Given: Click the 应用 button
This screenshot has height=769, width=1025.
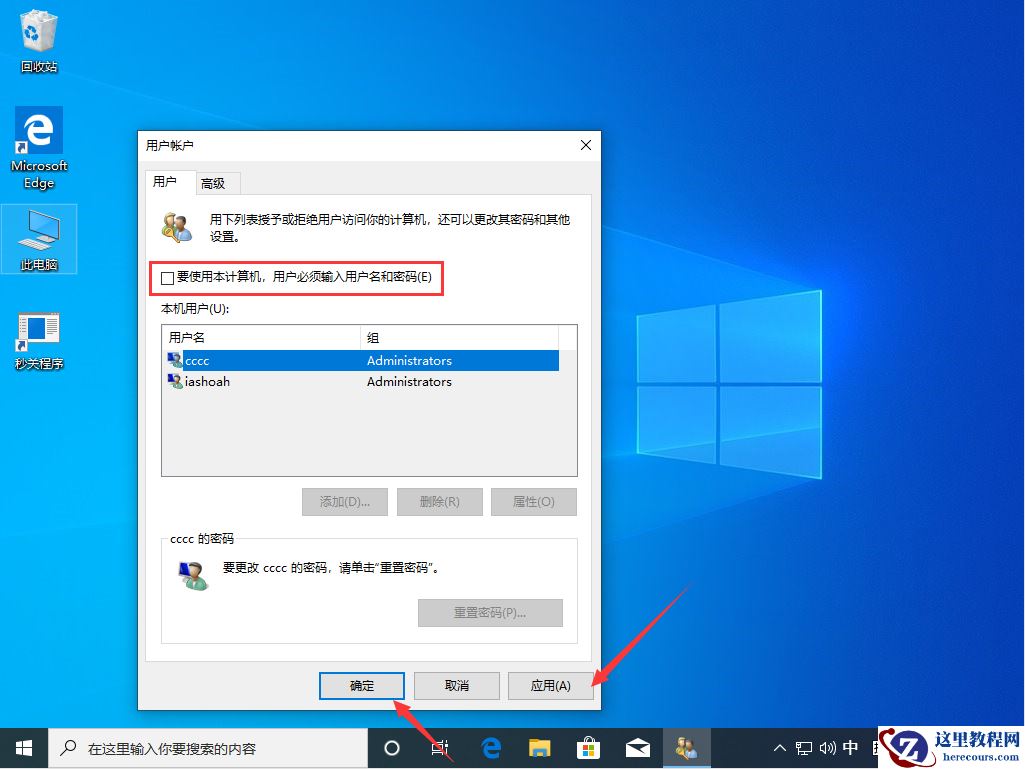Looking at the screenshot, I should pyautogui.click(x=551, y=686).
